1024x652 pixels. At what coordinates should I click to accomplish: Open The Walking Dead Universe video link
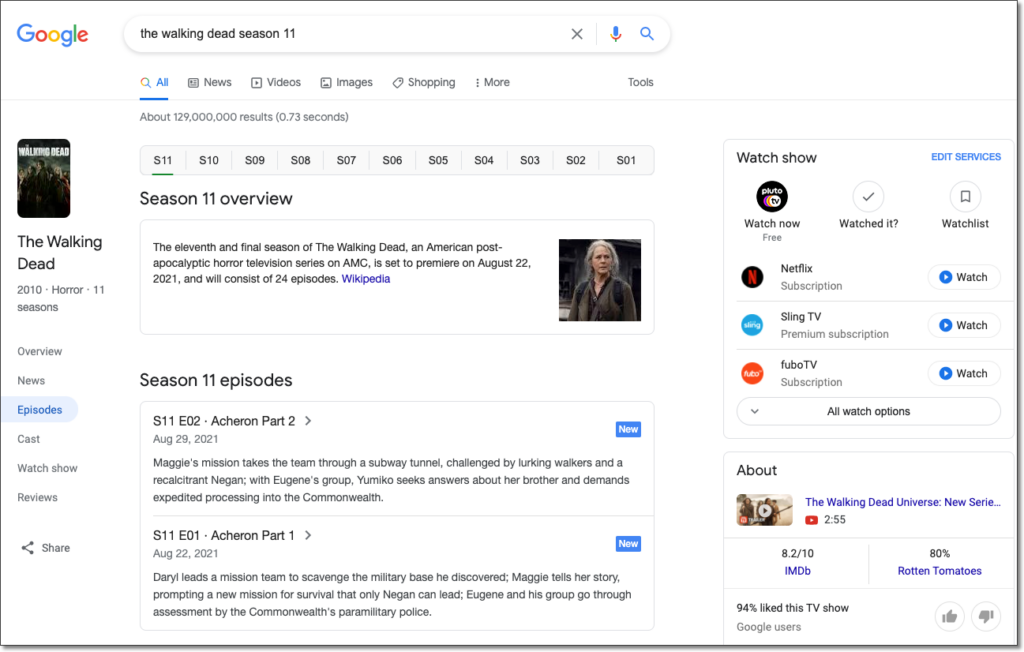[903, 502]
